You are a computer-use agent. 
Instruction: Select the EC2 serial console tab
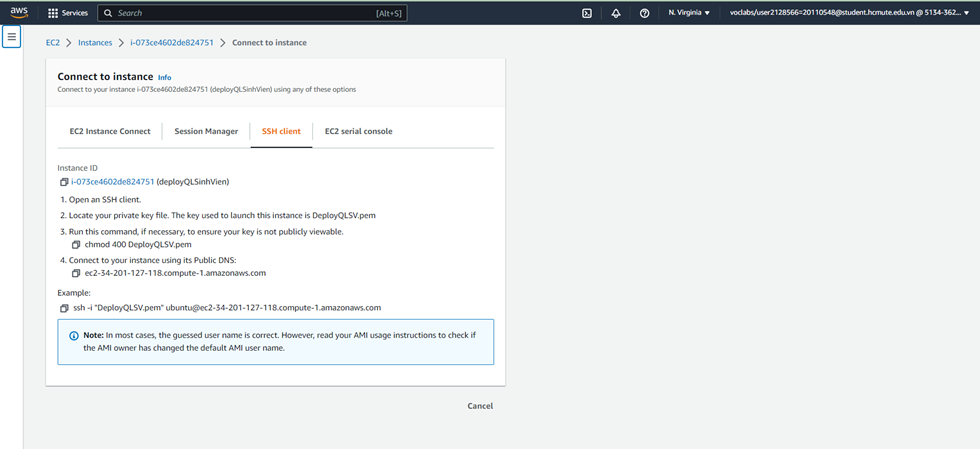point(359,131)
